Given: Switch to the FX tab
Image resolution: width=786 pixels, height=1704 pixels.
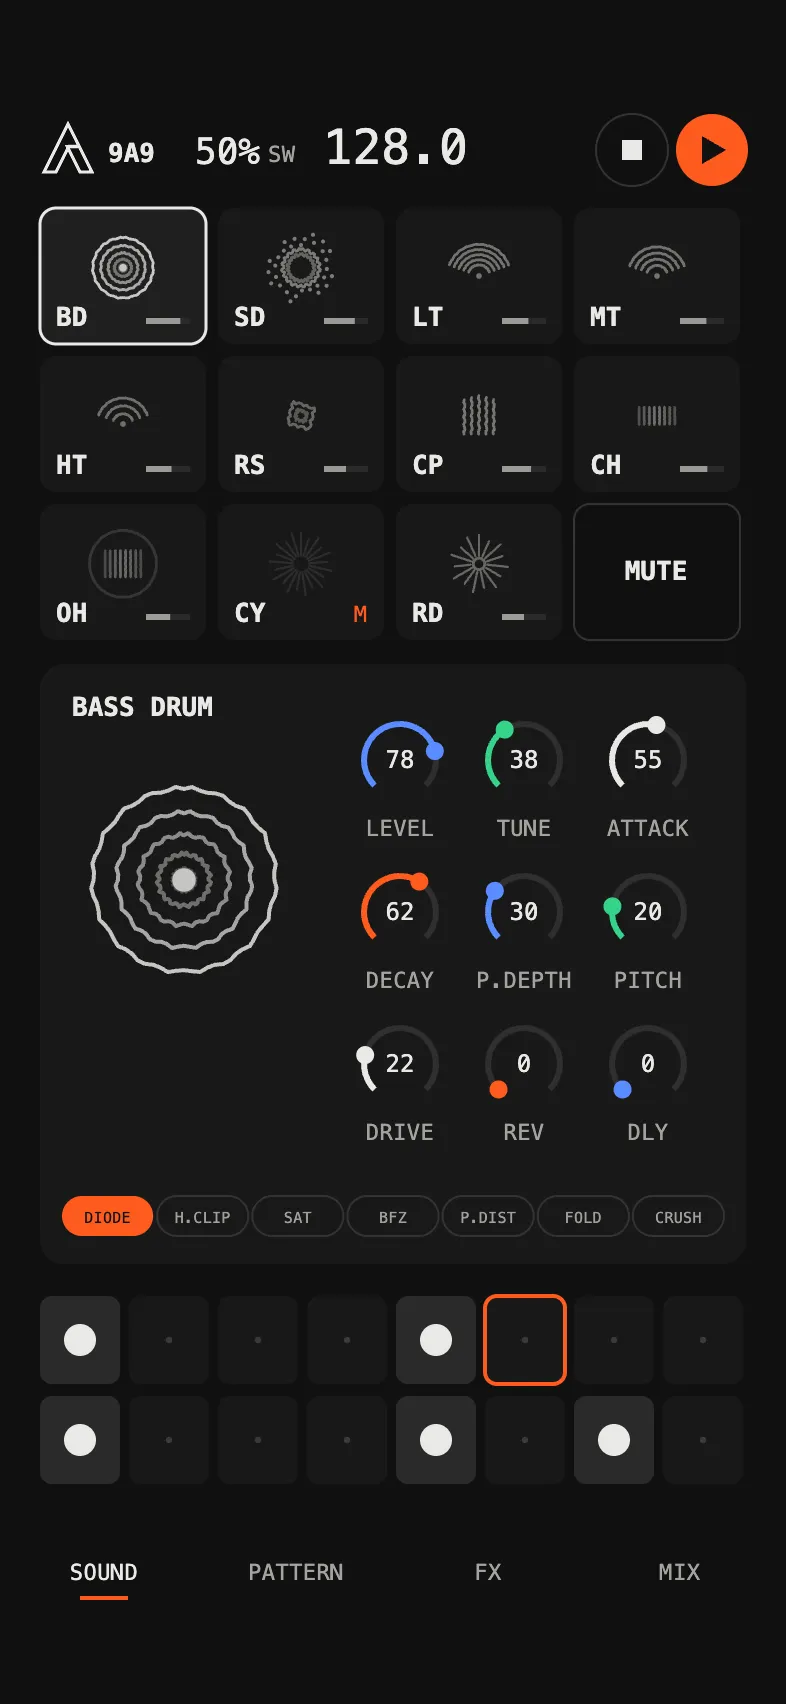Looking at the screenshot, I should [488, 1573].
